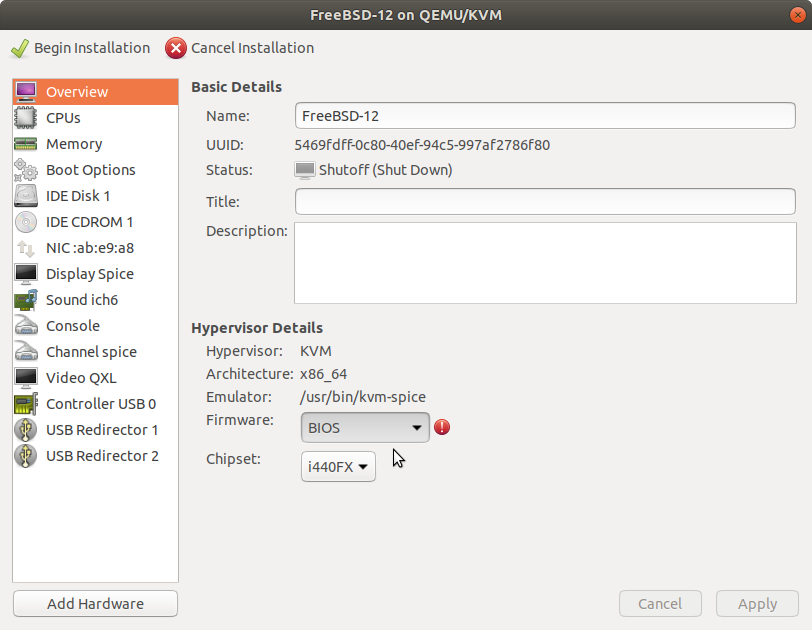Select IDE CDROM 1 disc icon
The image size is (812, 630).
point(25,222)
